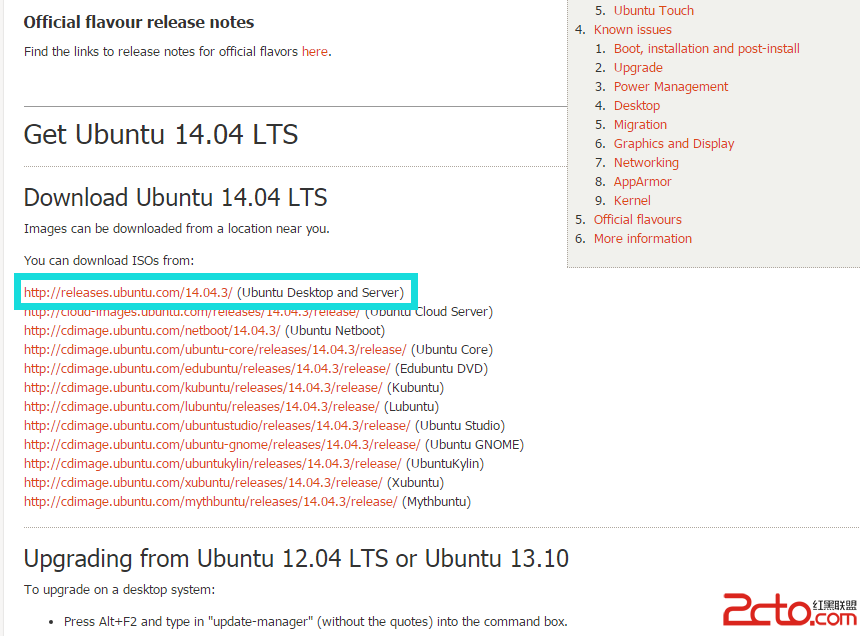The image size is (860, 636).
Task: Open More information contents entry
Action: point(643,238)
